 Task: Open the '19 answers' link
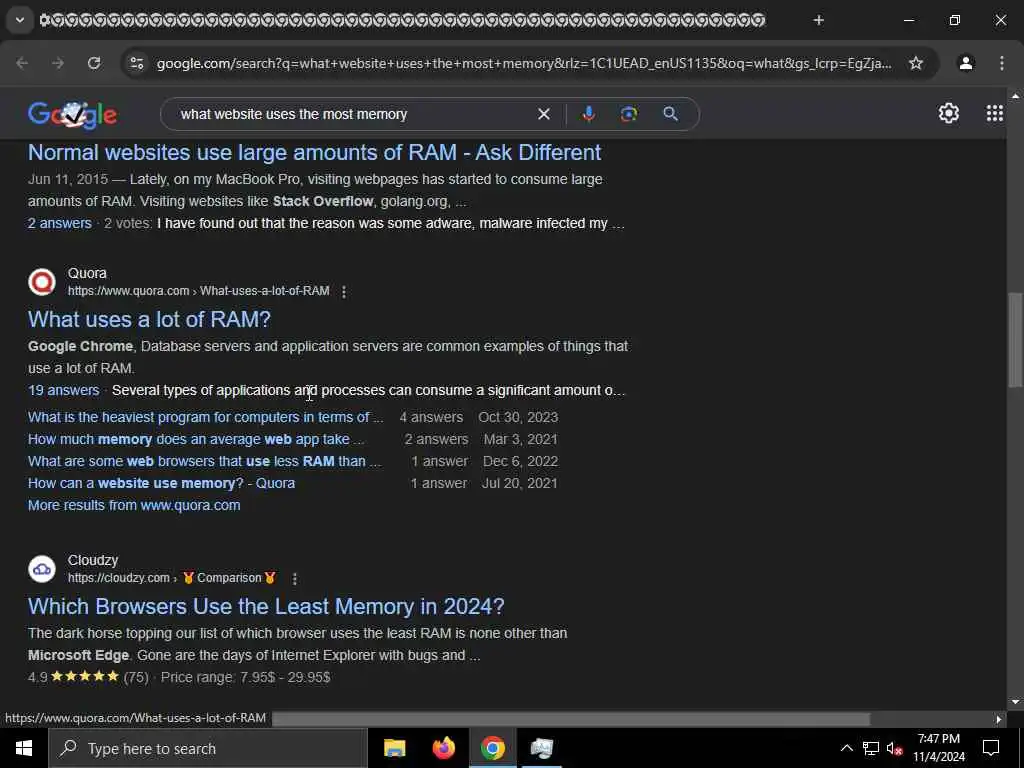(x=63, y=391)
